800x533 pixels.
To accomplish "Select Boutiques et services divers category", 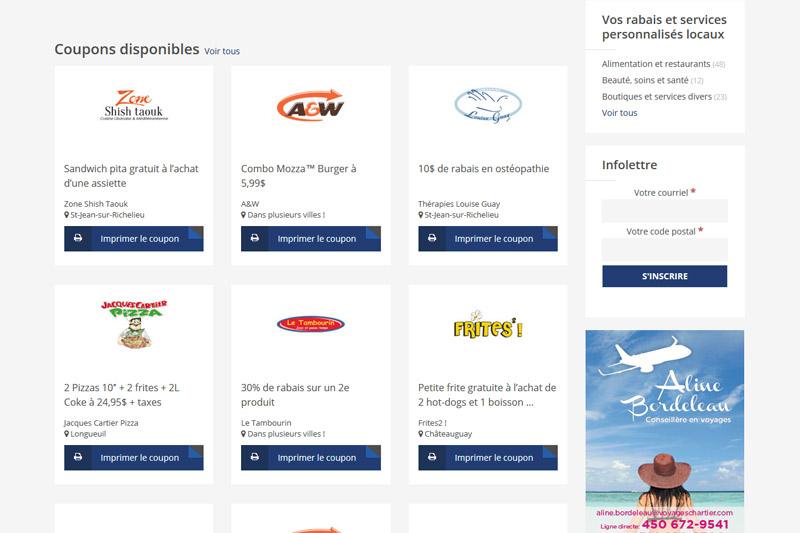I will pyautogui.click(x=657, y=96).
